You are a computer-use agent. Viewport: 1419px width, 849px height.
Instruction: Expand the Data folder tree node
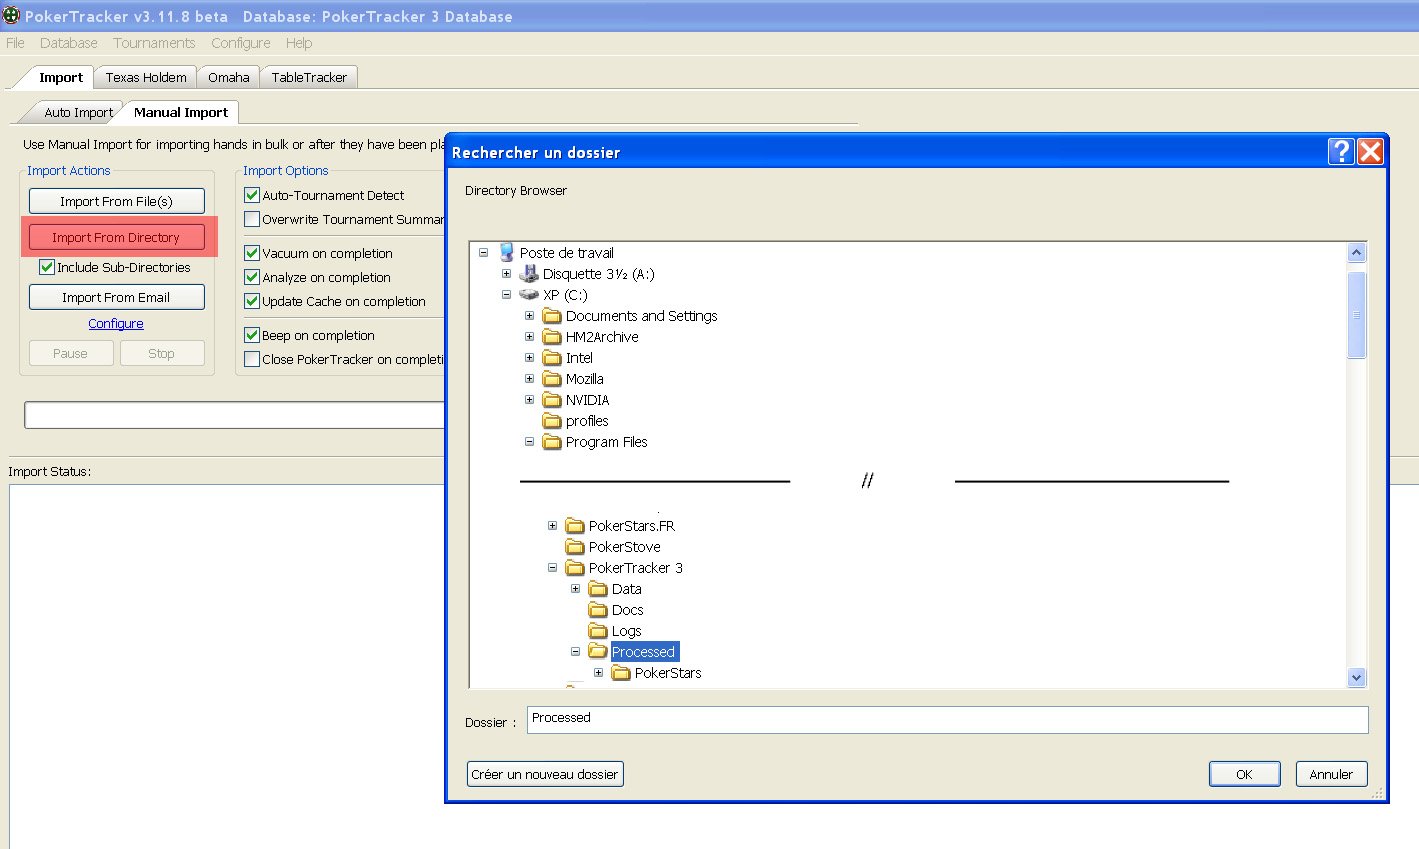coord(575,589)
